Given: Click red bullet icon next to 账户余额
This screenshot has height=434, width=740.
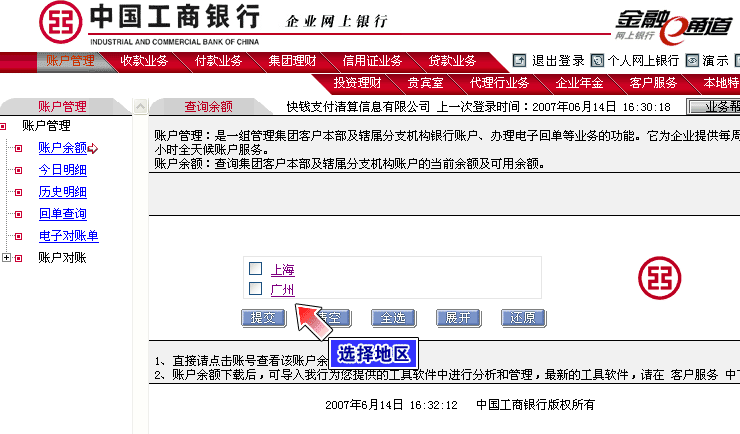Looking at the screenshot, I should [18, 149].
